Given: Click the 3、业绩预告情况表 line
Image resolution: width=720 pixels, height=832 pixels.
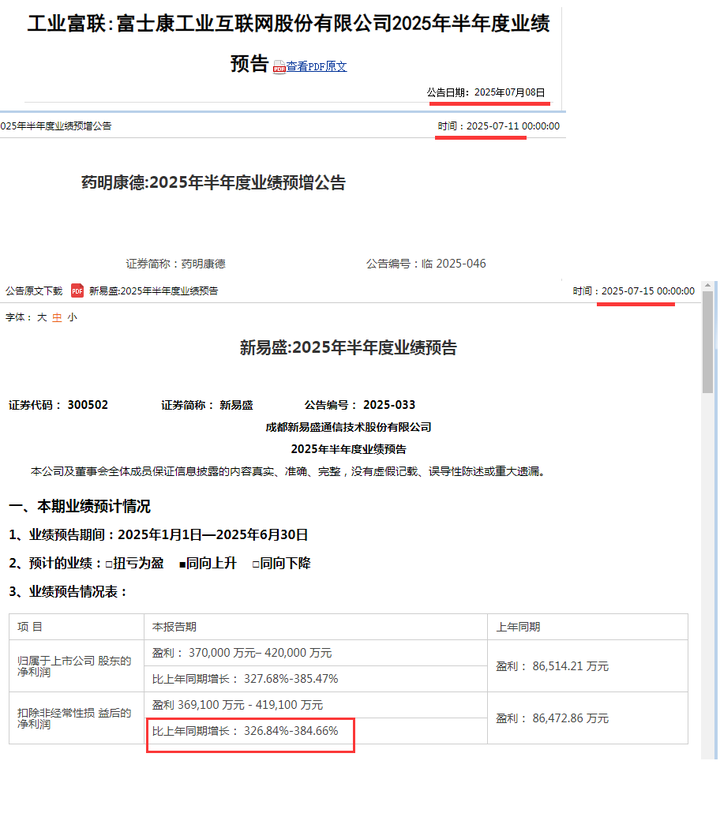Looking at the screenshot, I should click(x=68, y=592).
